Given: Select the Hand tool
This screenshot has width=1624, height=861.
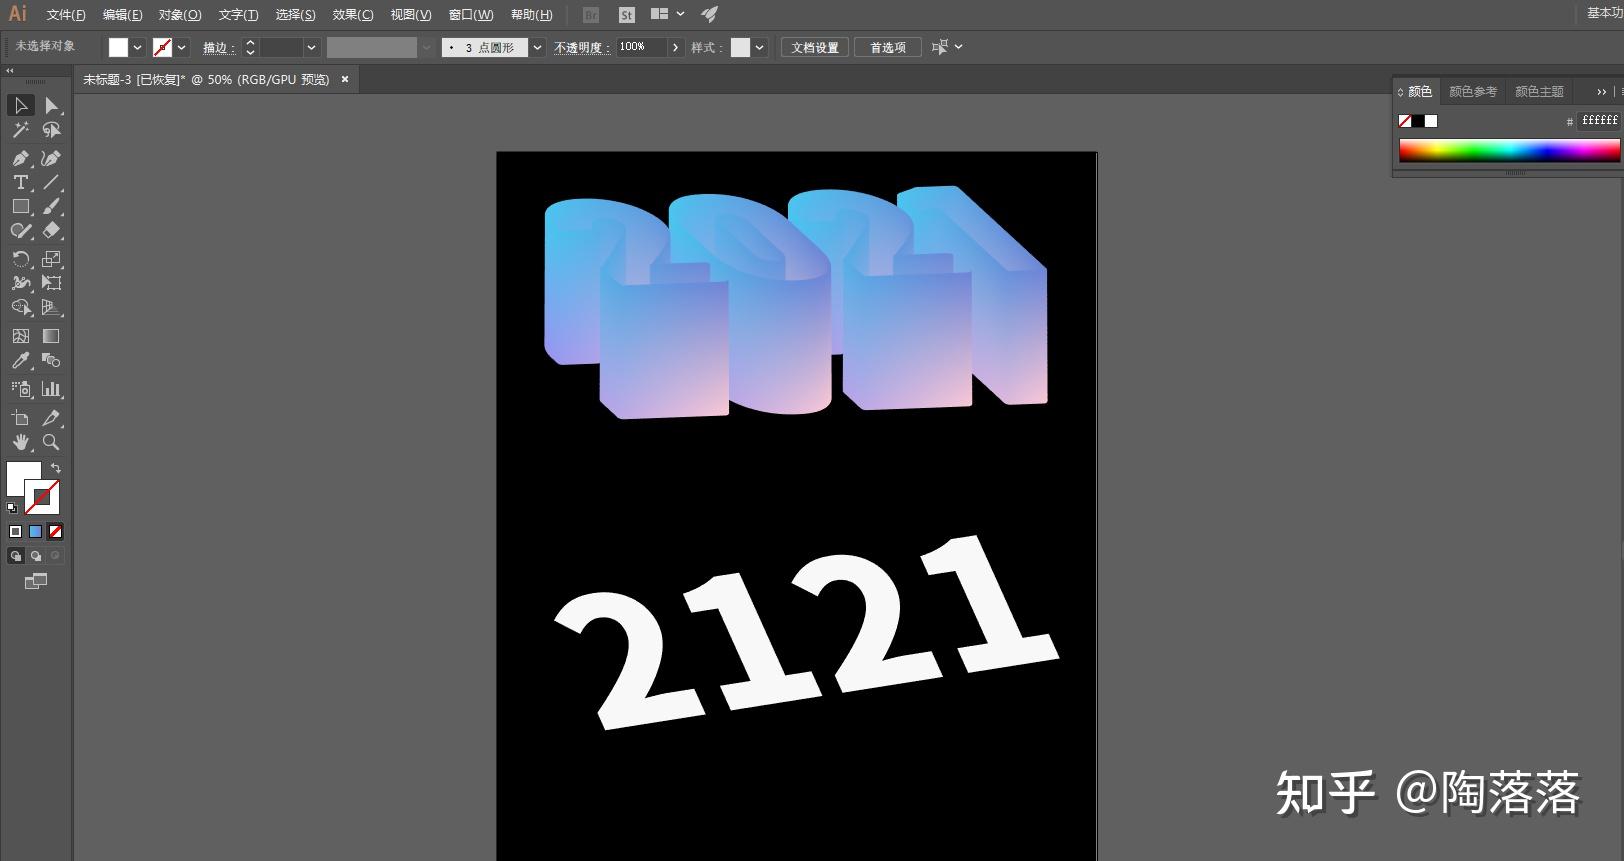Looking at the screenshot, I should [x=21, y=442].
